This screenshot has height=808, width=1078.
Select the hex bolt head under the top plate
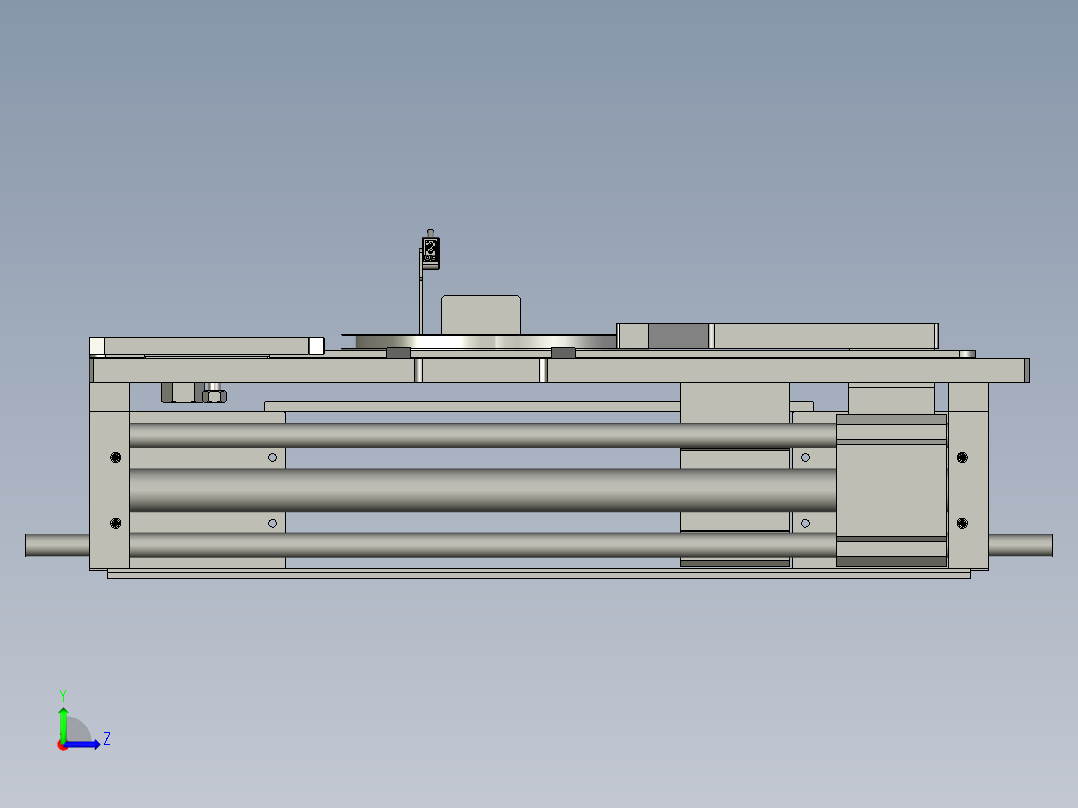point(215,396)
